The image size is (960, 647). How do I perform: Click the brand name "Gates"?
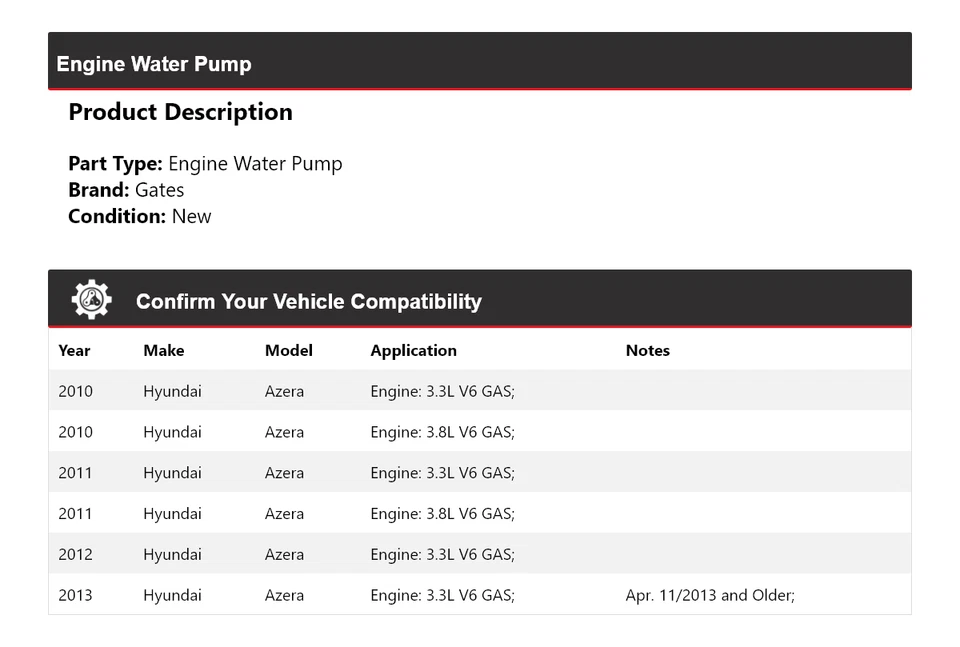coord(160,190)
